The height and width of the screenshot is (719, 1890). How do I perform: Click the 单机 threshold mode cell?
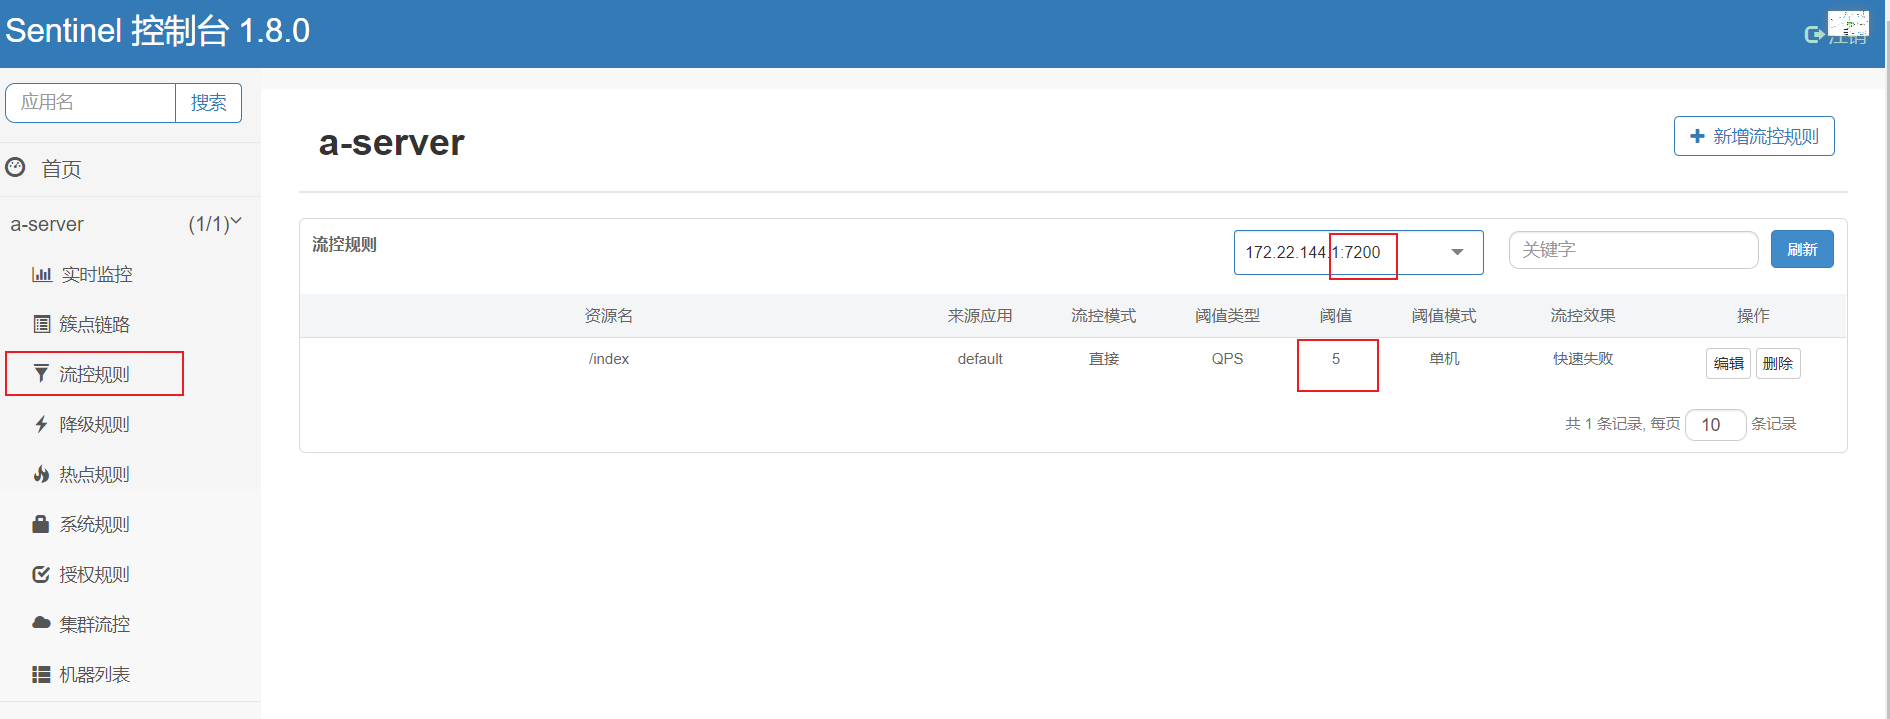point(1444,359)
